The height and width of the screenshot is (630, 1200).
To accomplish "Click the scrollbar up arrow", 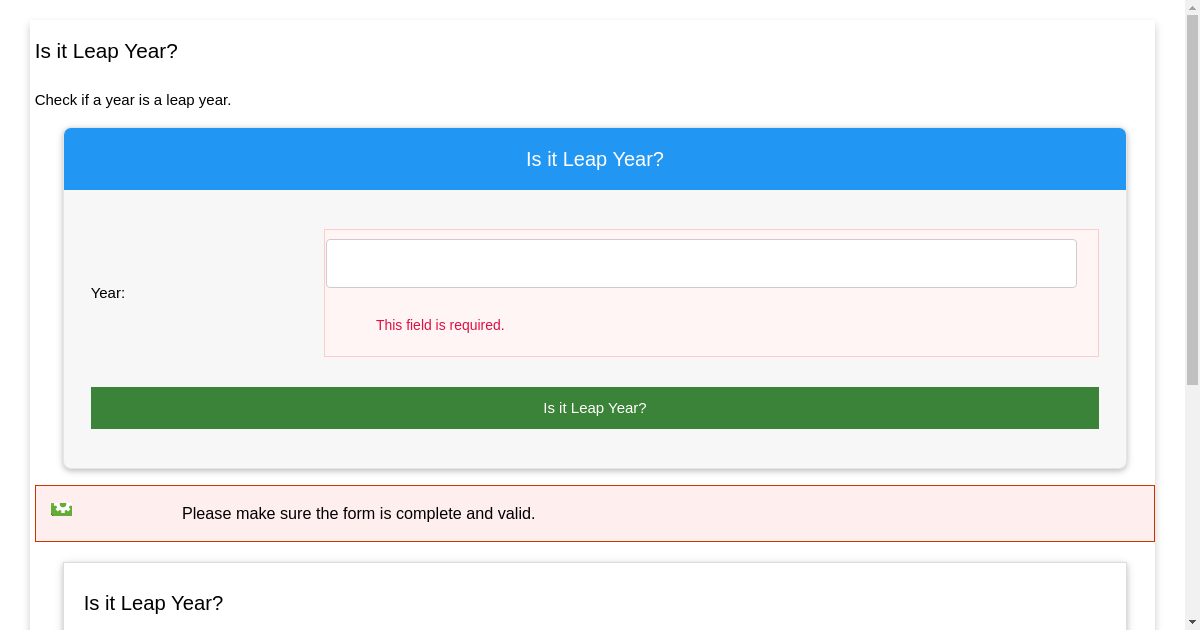I will click(x=1190, y=8).
